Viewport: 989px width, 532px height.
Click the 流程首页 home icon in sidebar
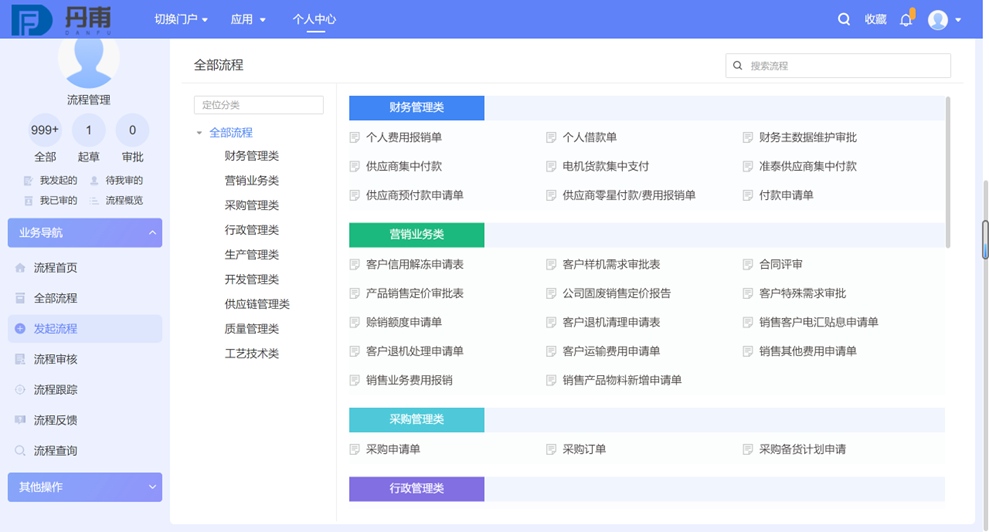tap(20, 268)
